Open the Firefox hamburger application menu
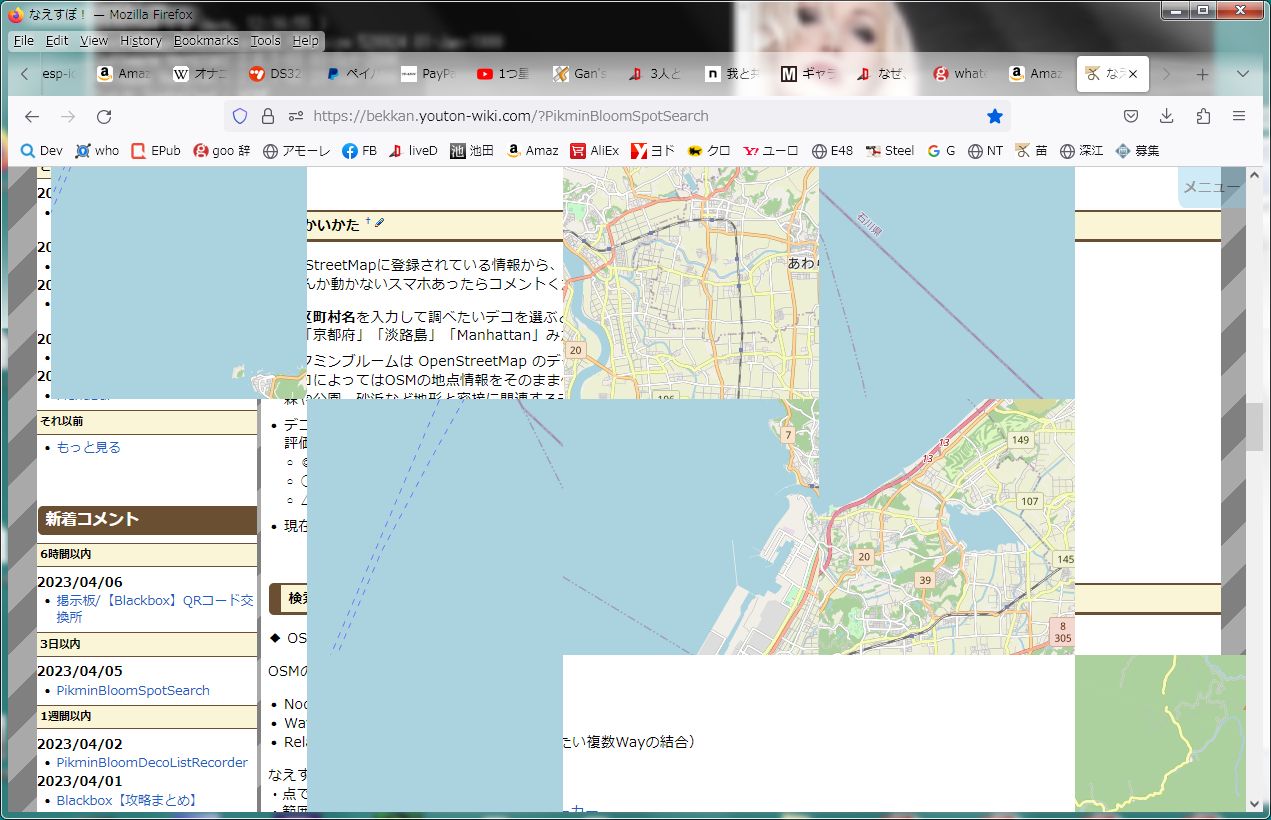The width and height of the screenshot is (1271, 820). pos(1239,116)
